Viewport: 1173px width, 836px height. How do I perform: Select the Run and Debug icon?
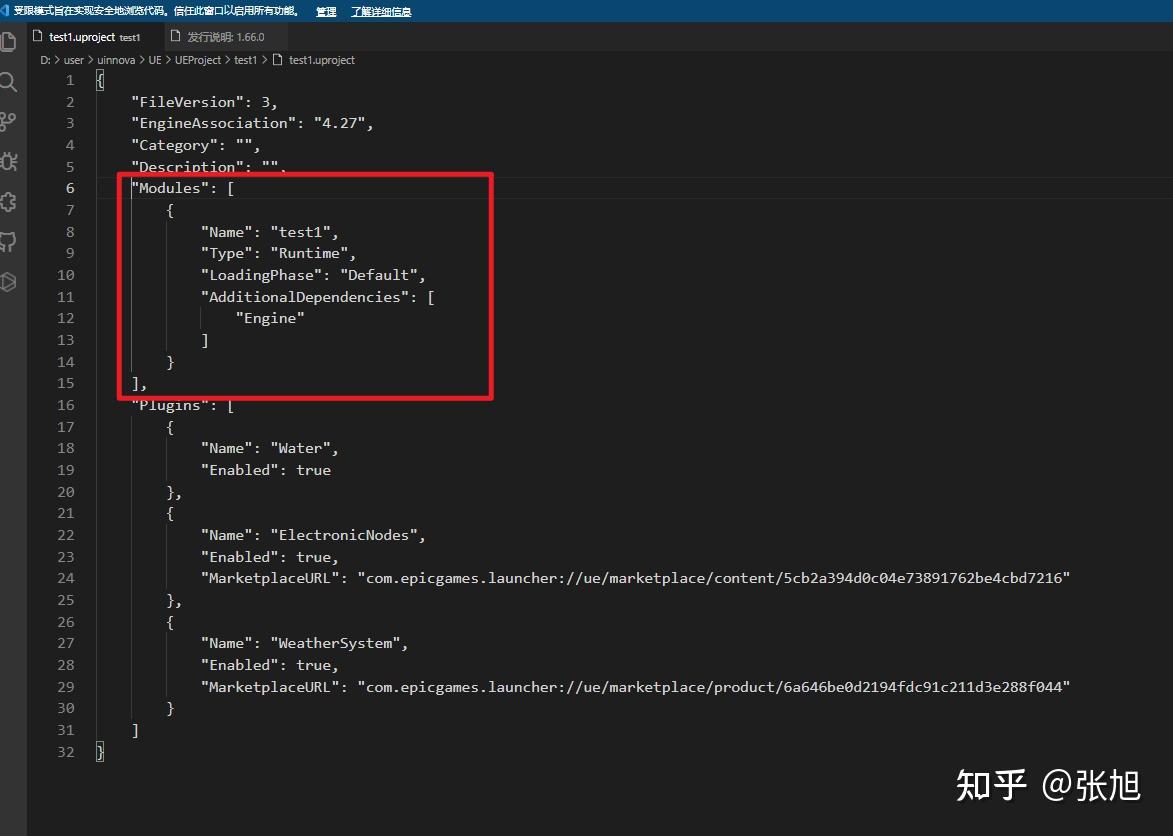coord(10,161)
